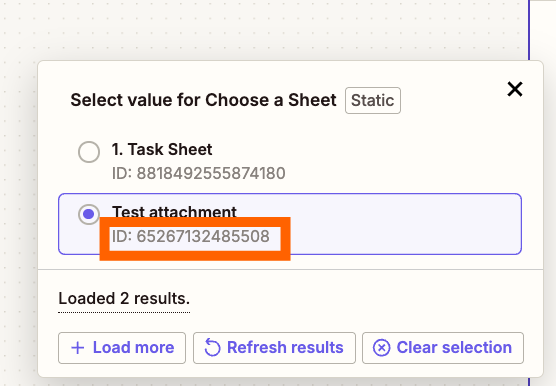Click the Test attachment option title

pyautogui.click(x=174, y=212)
